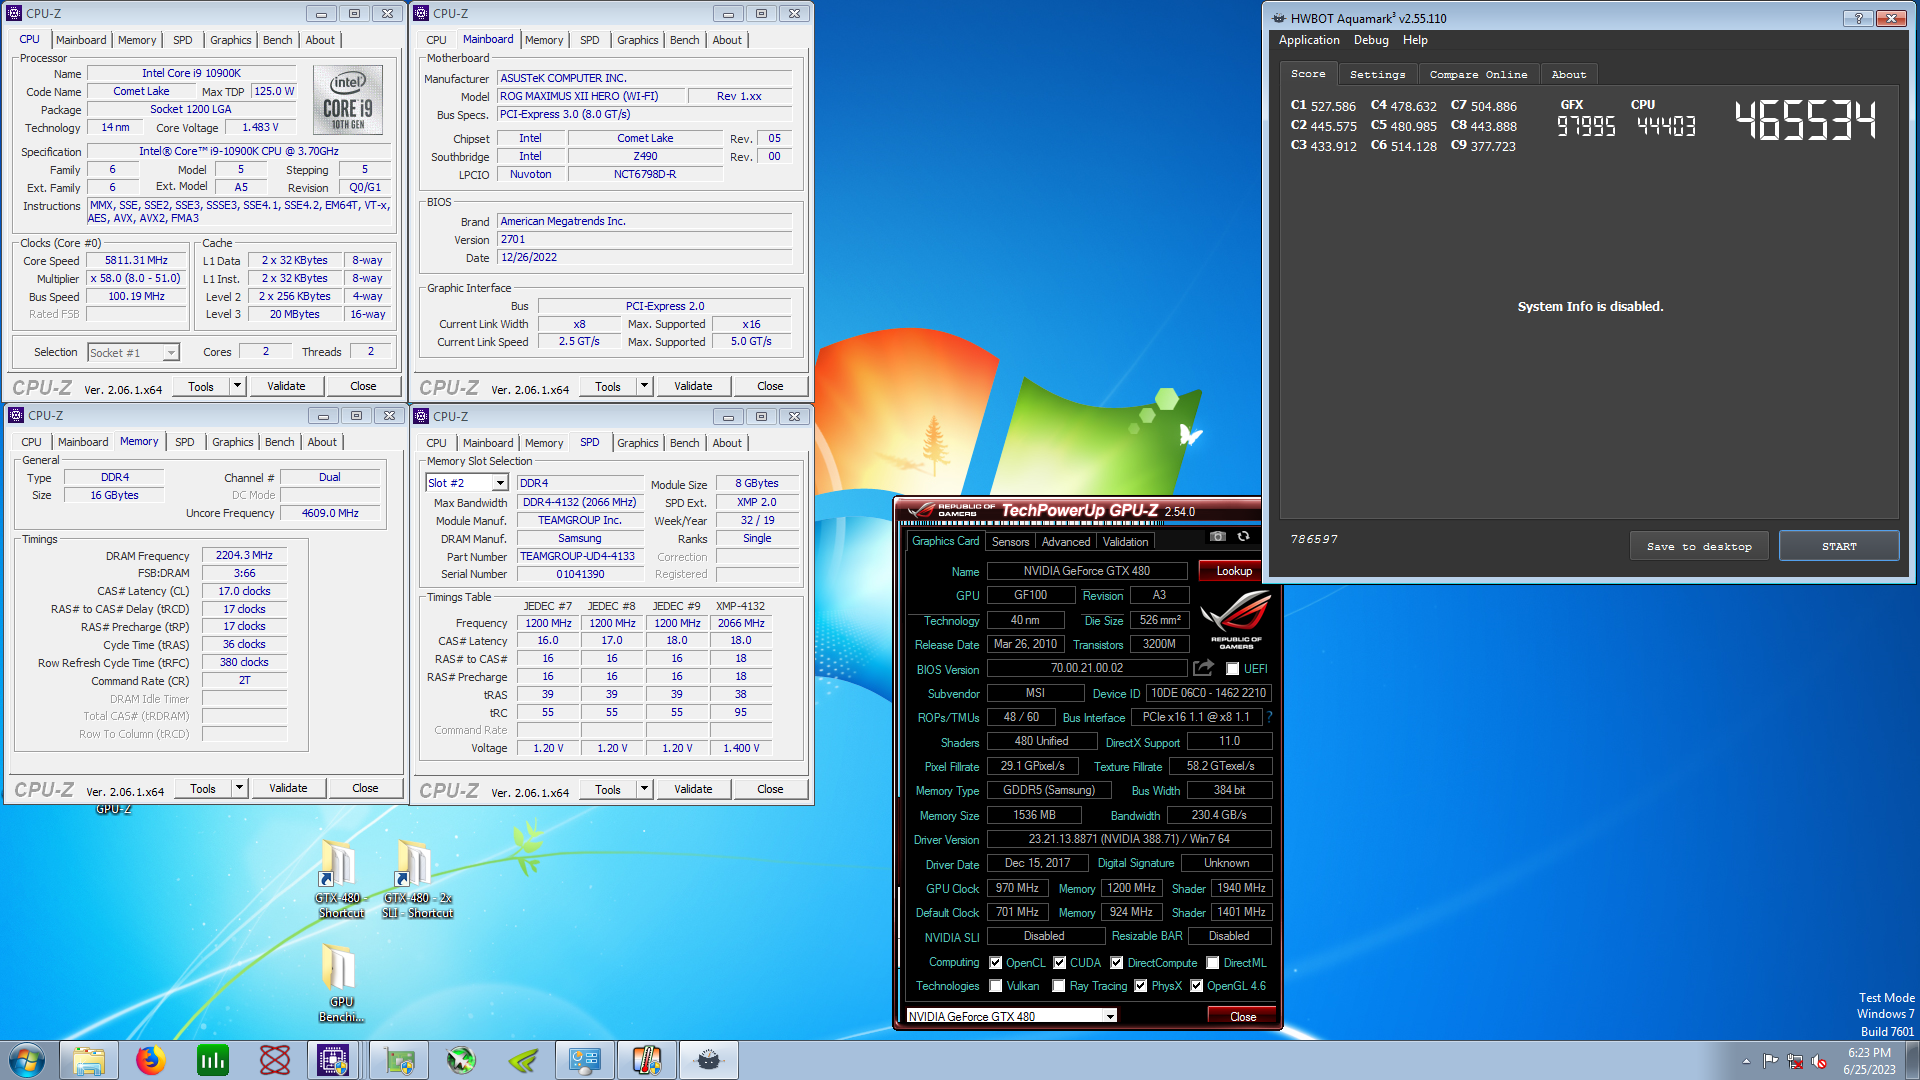Open the green bar chart app on taskbar
This screenshot has width=1920, height=1080.
(x=213, y=1060)
